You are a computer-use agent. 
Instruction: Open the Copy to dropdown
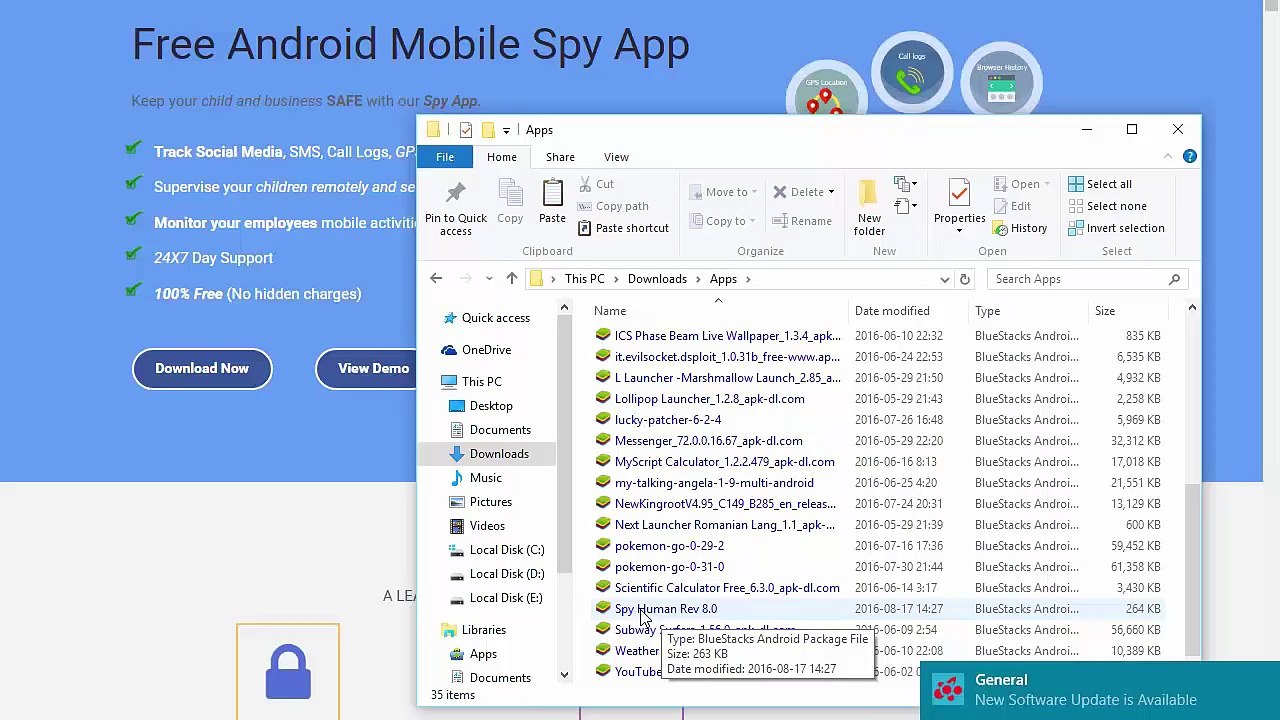pos(724,221)
